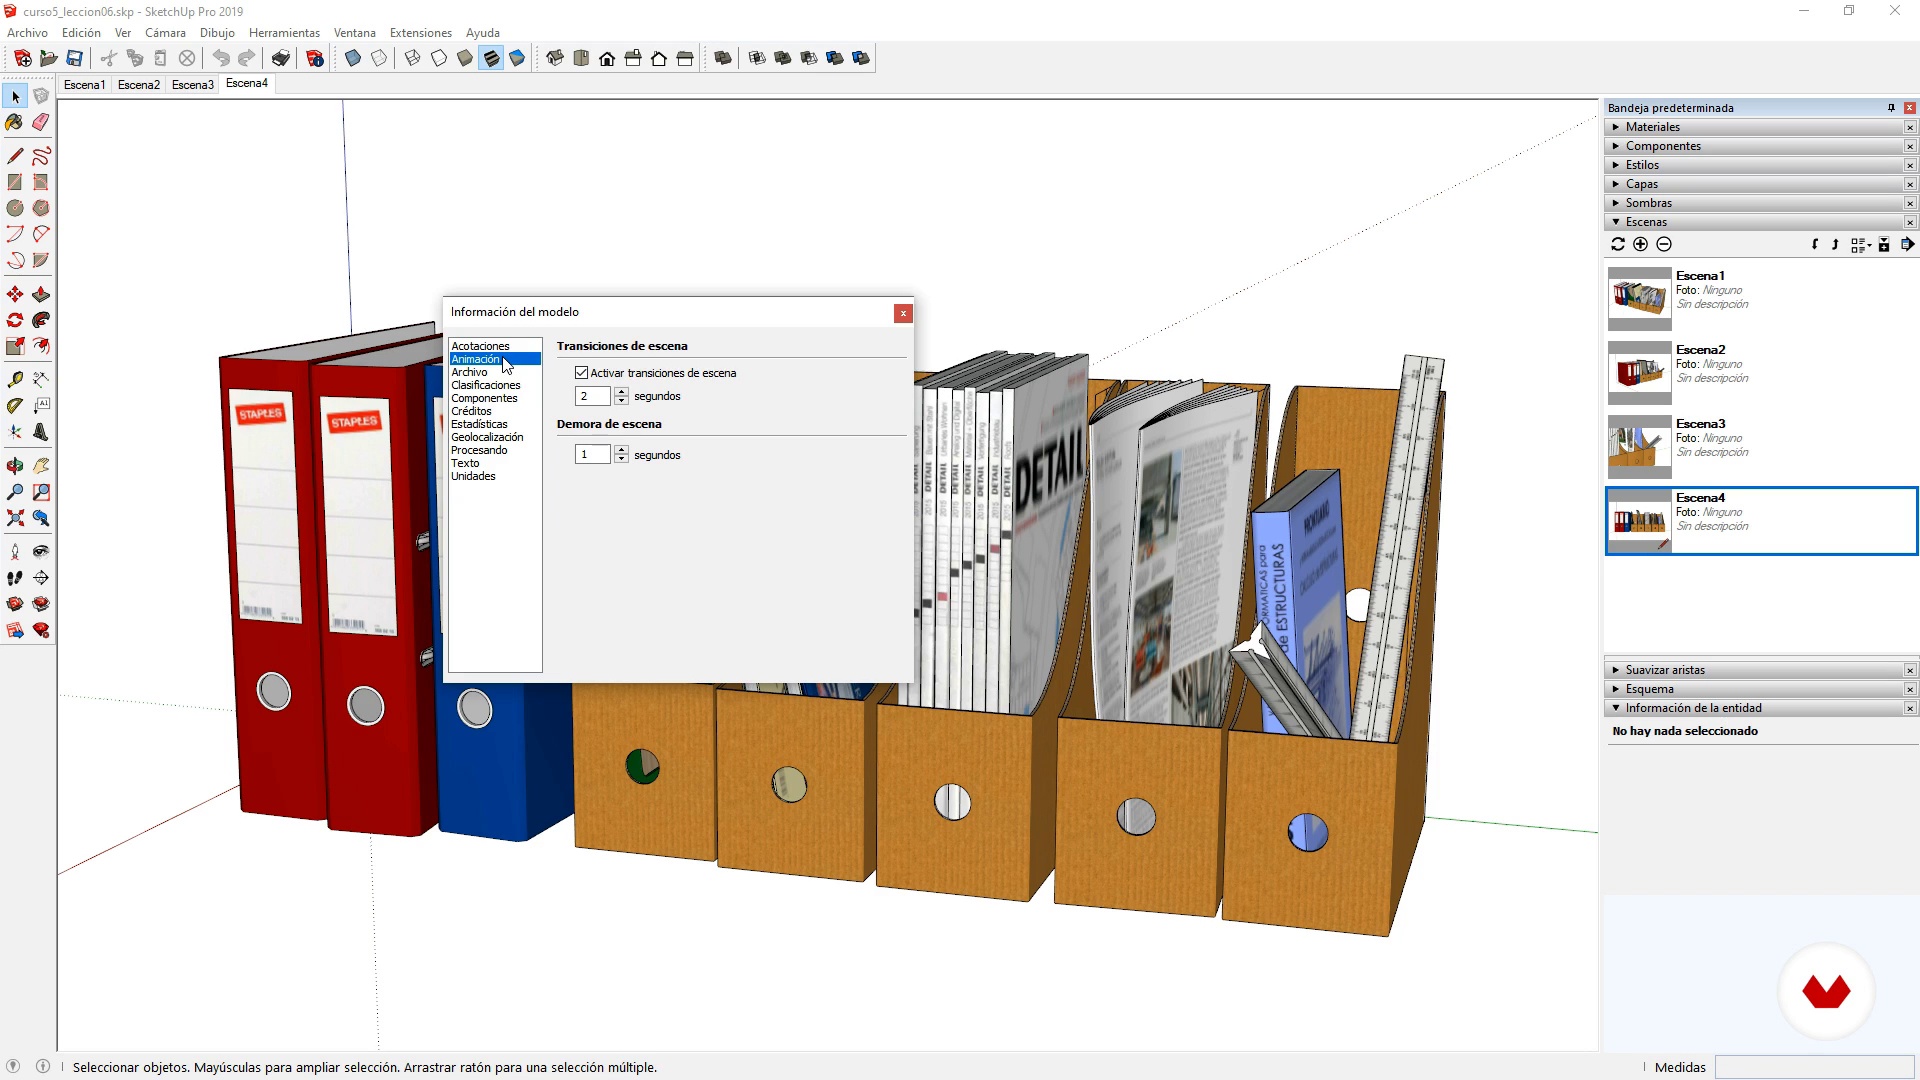Screen dimensions: 1920x1080
Task: Click the Update Scene refresh icon
Action: point(1618,245)
